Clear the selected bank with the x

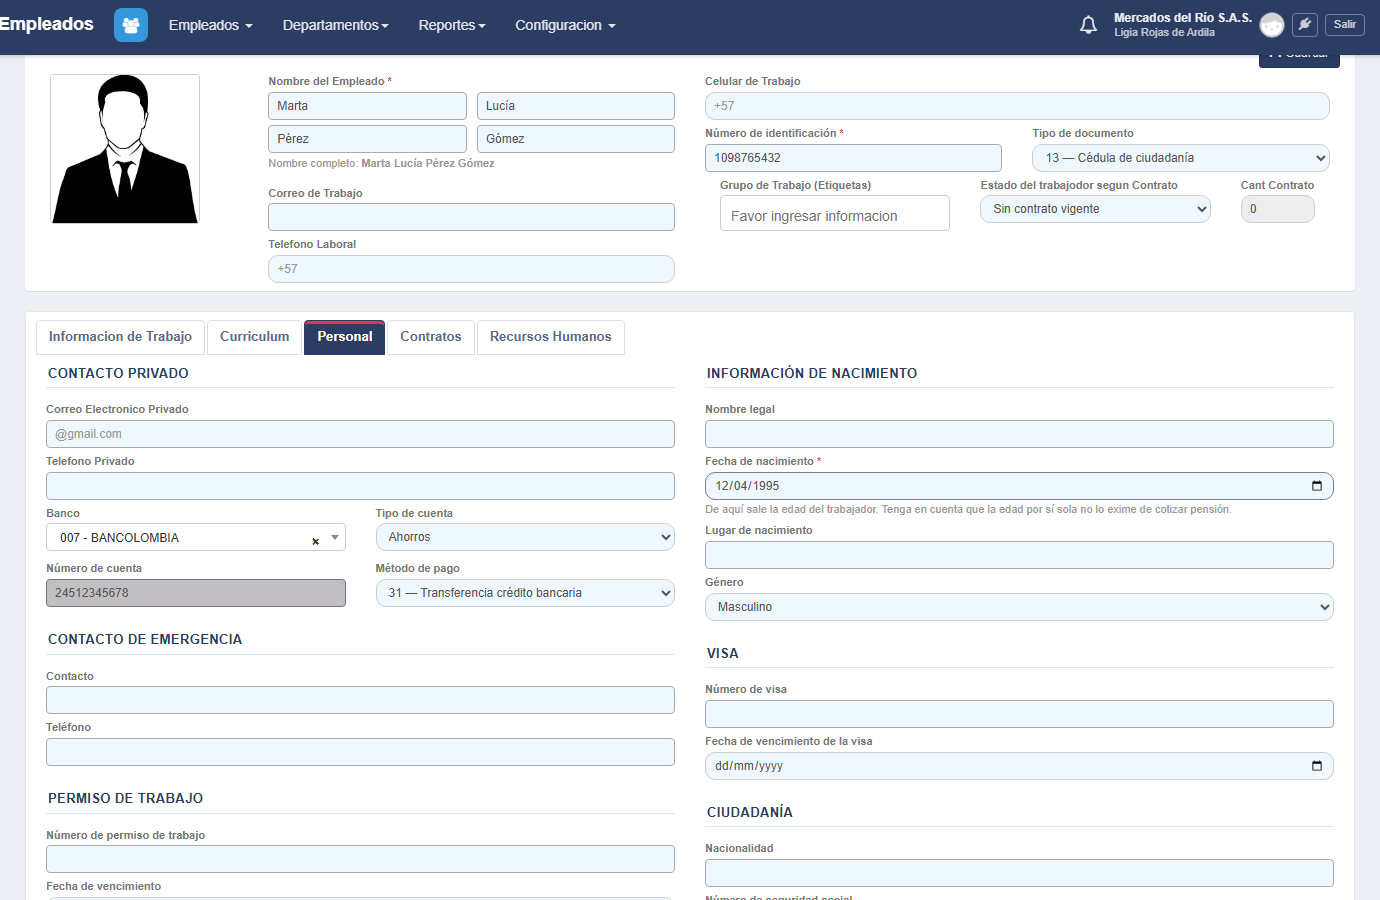tap(315, 541)
